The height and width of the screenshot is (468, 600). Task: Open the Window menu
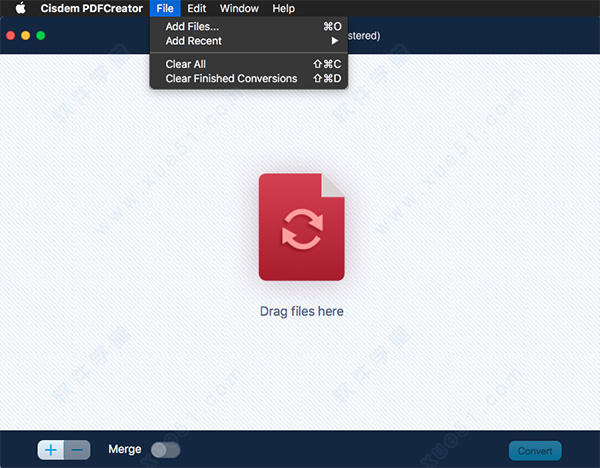[x=239, y=8]
